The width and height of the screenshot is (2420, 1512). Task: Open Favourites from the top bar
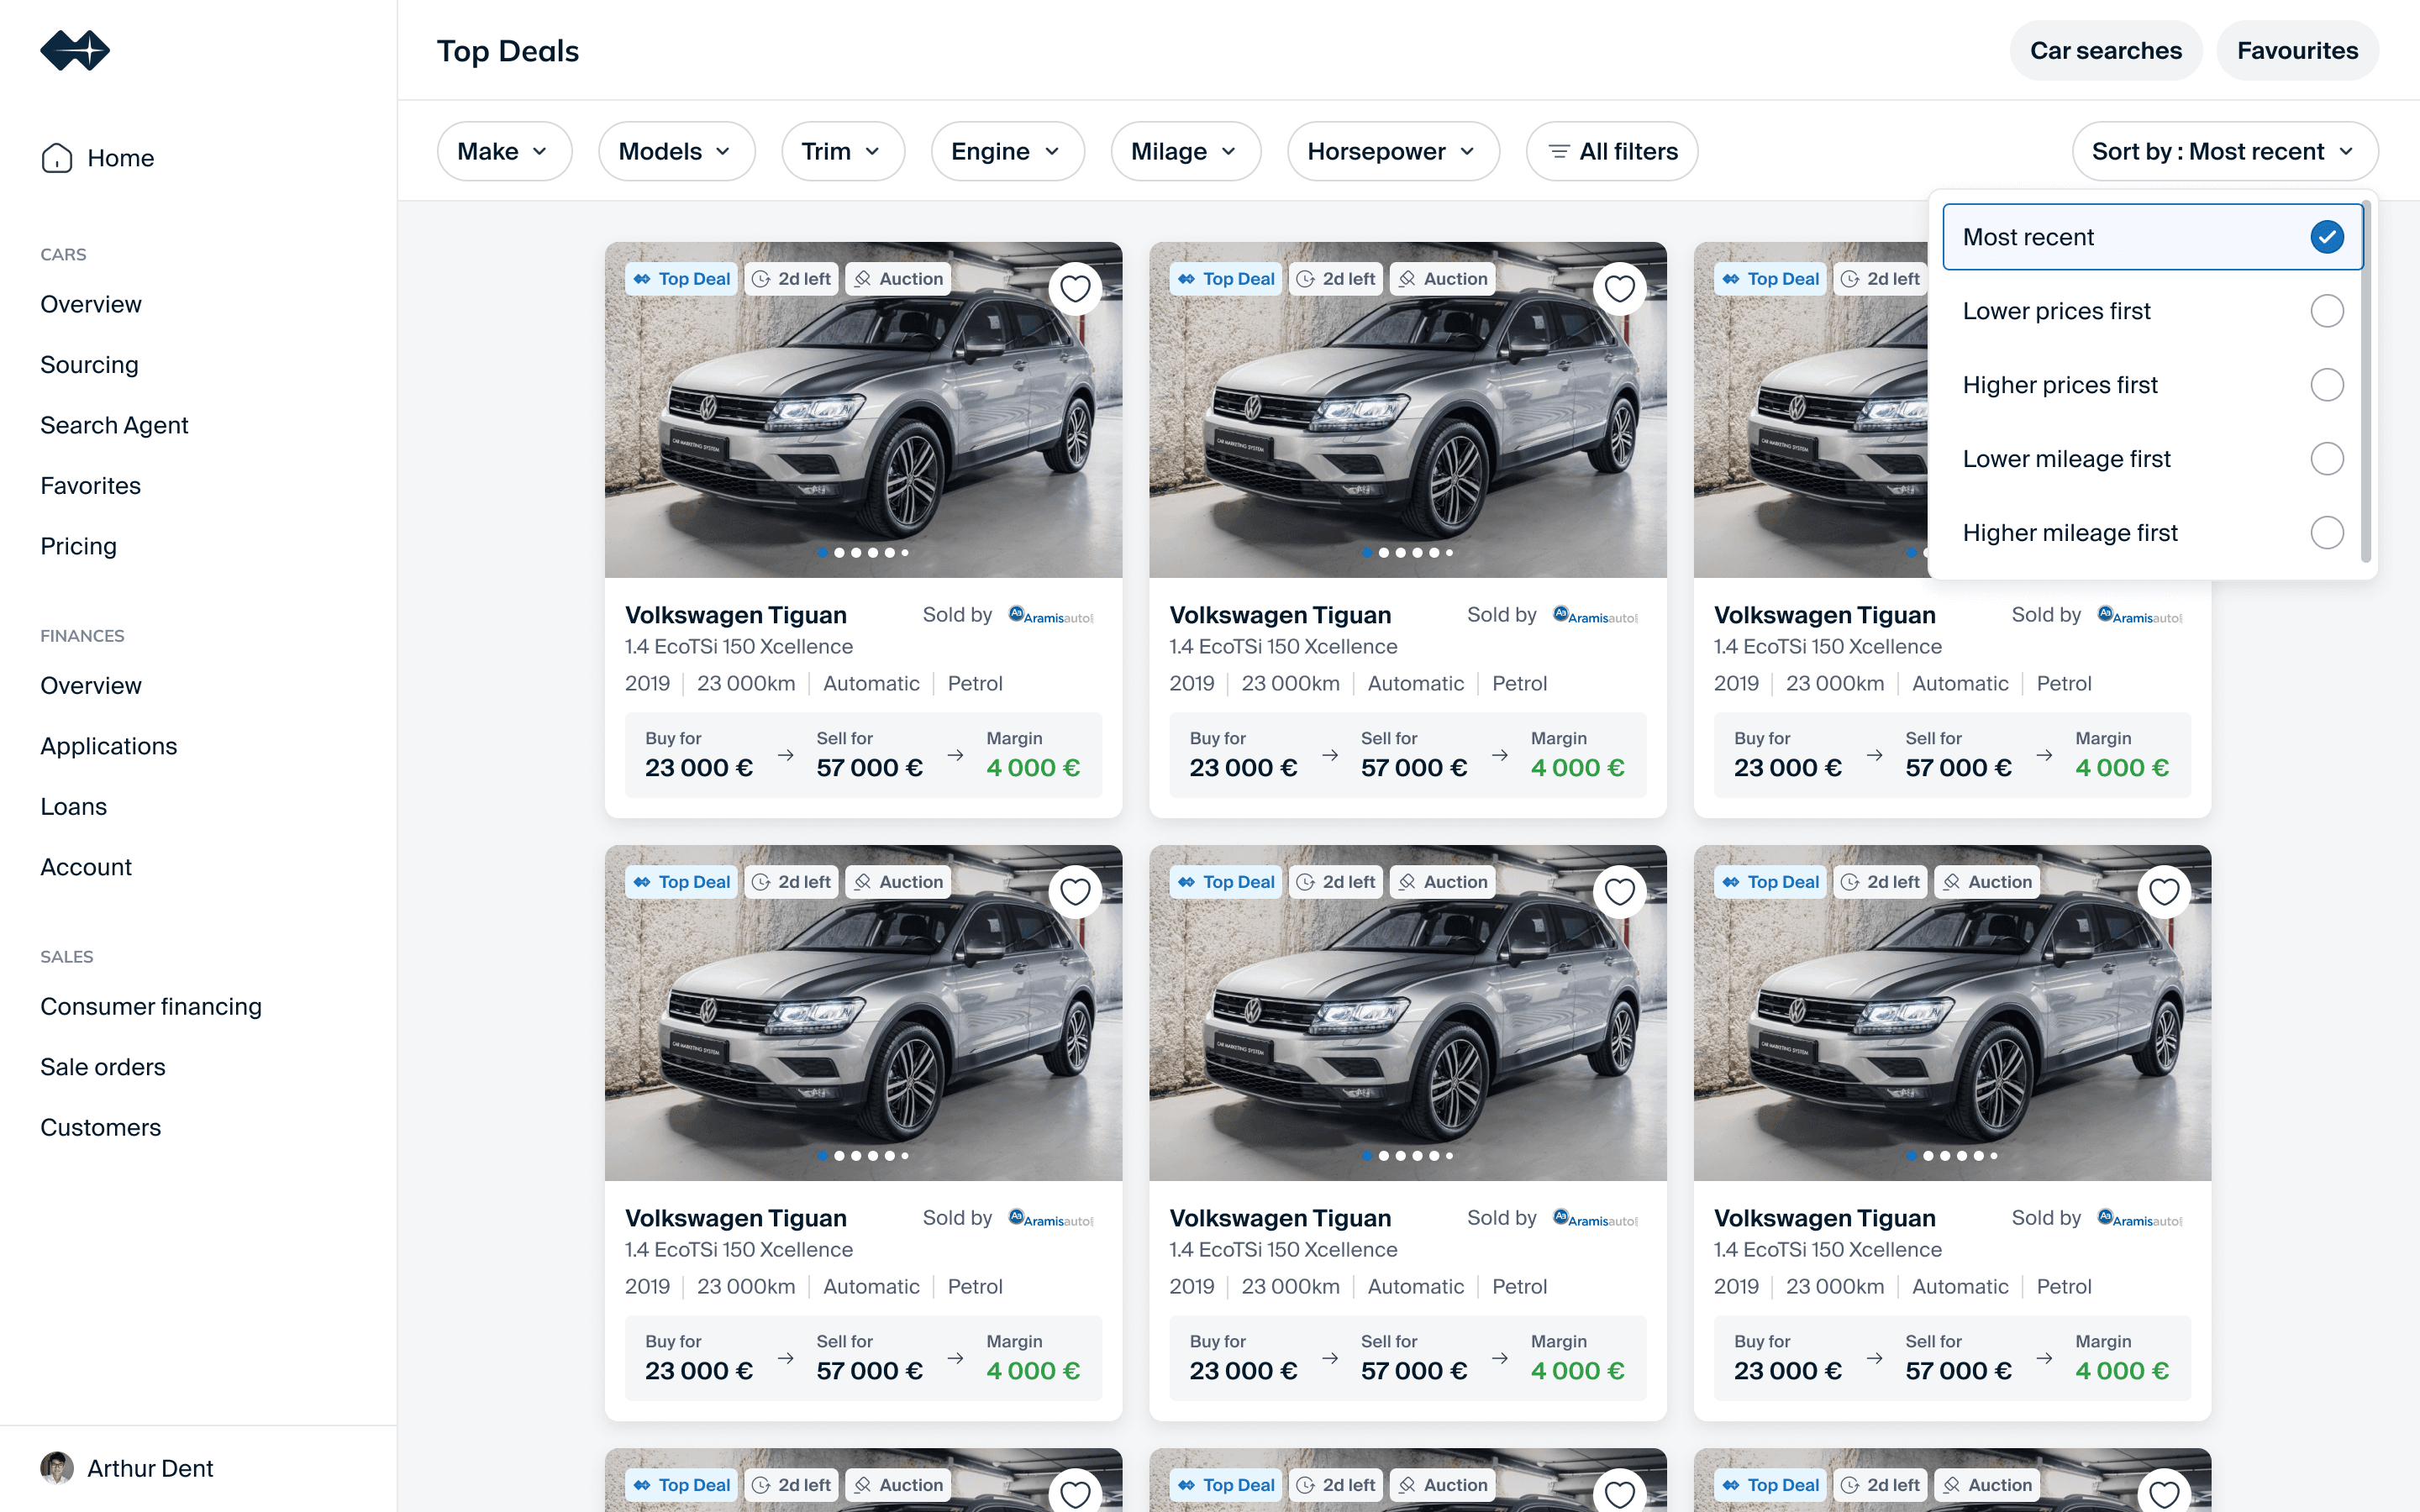[x=2297, y=50]
